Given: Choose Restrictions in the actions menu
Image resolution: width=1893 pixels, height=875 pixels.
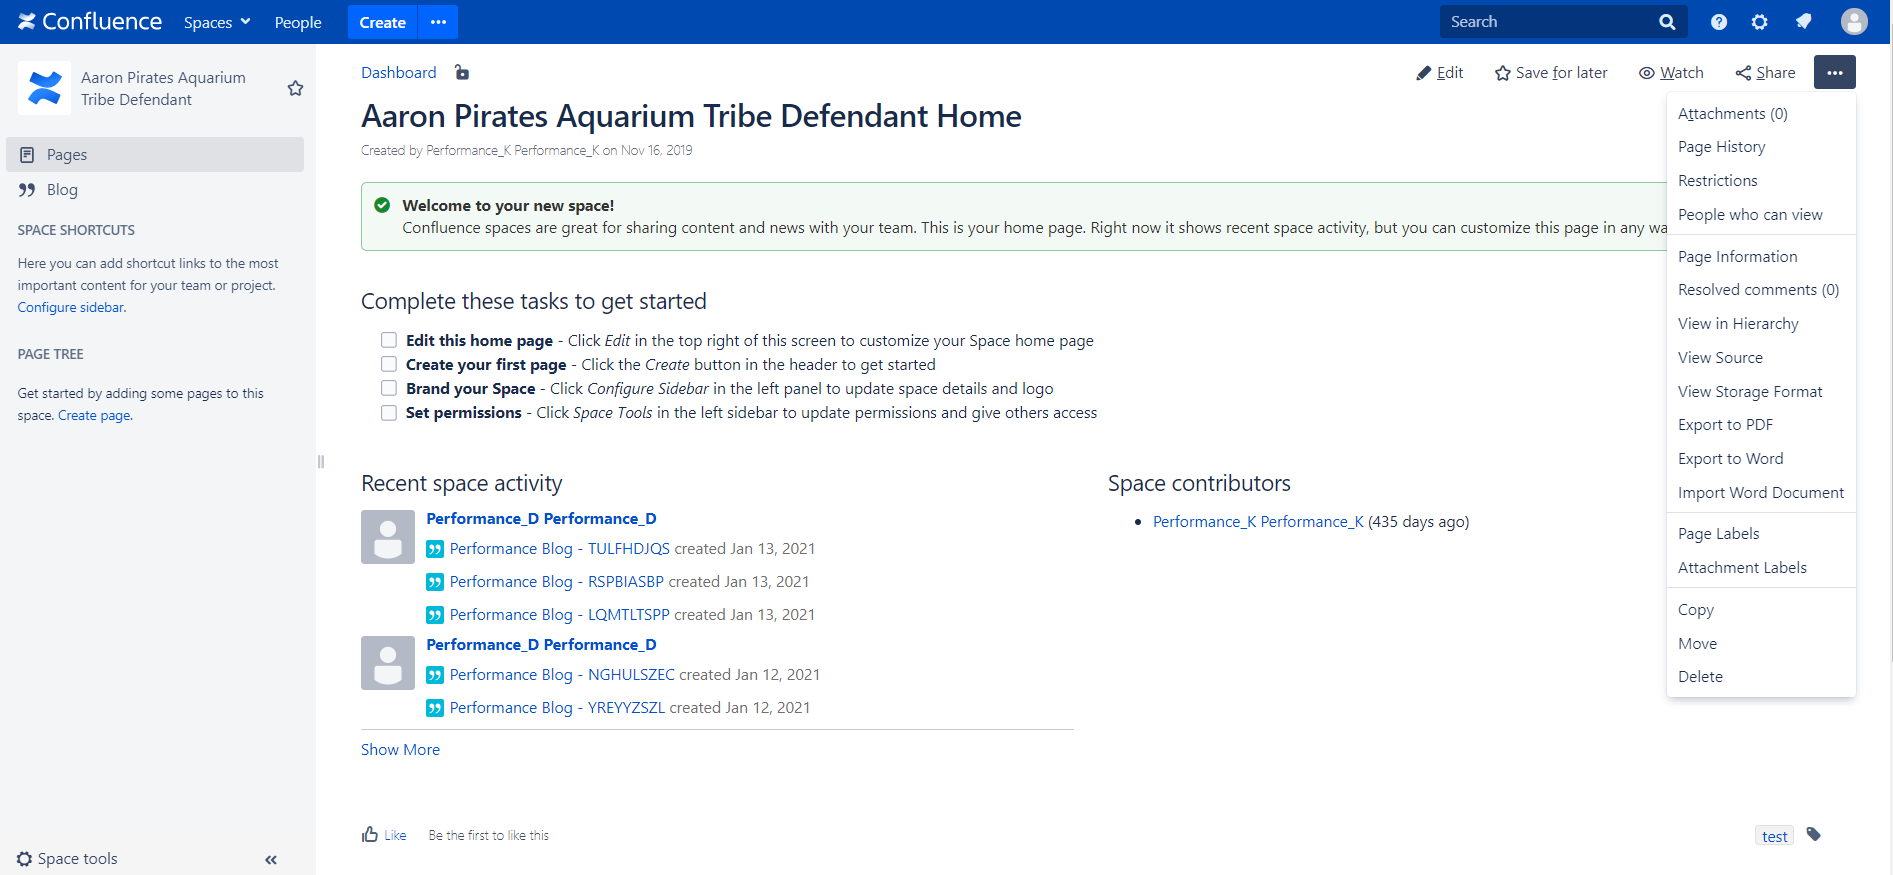Looking at the screenshot, I should [x=1761, y=181].
